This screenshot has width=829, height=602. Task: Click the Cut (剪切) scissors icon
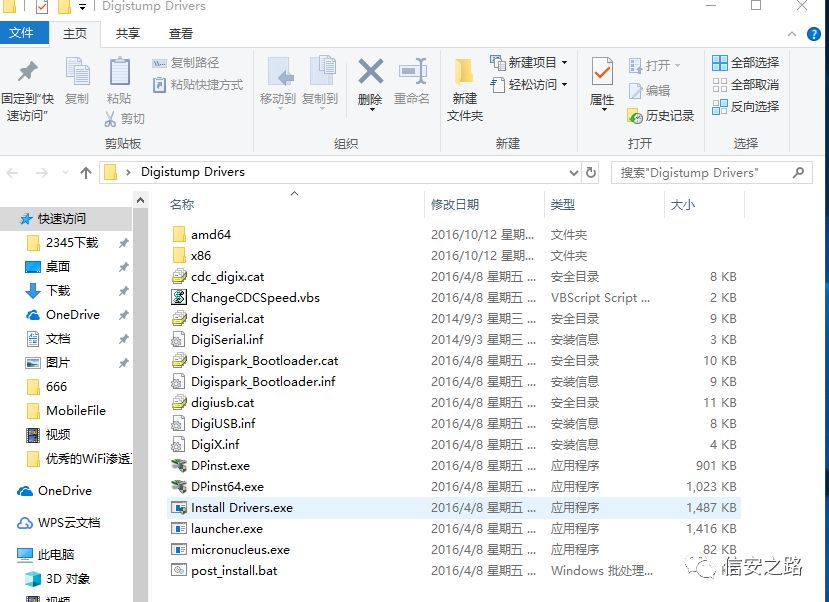pyautogui.click(x=110, y=118)
